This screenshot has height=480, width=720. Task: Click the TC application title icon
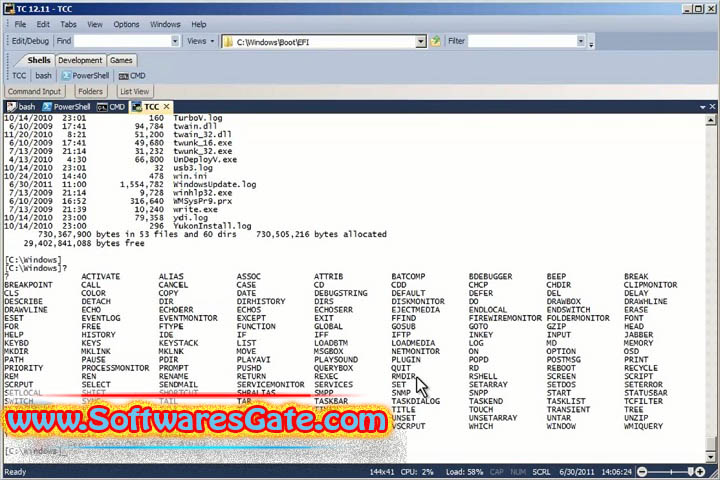point(9,9)
